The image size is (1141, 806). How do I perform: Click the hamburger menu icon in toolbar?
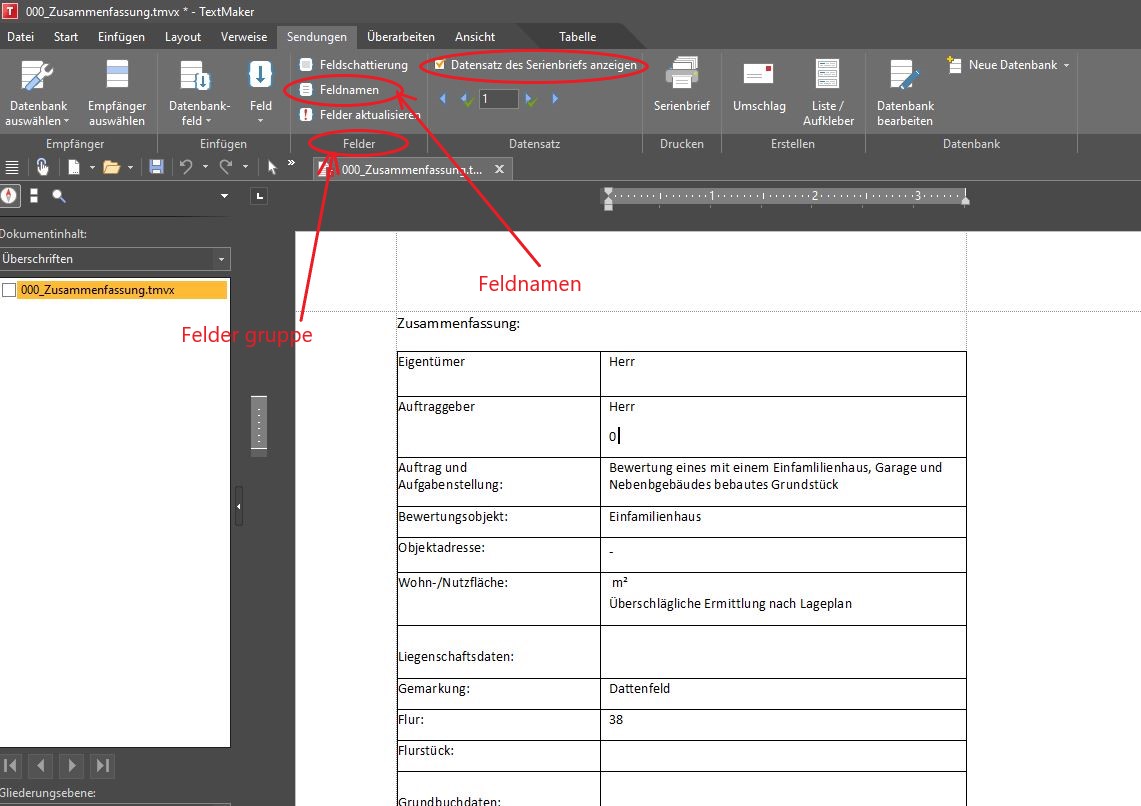tap(12, 167)
